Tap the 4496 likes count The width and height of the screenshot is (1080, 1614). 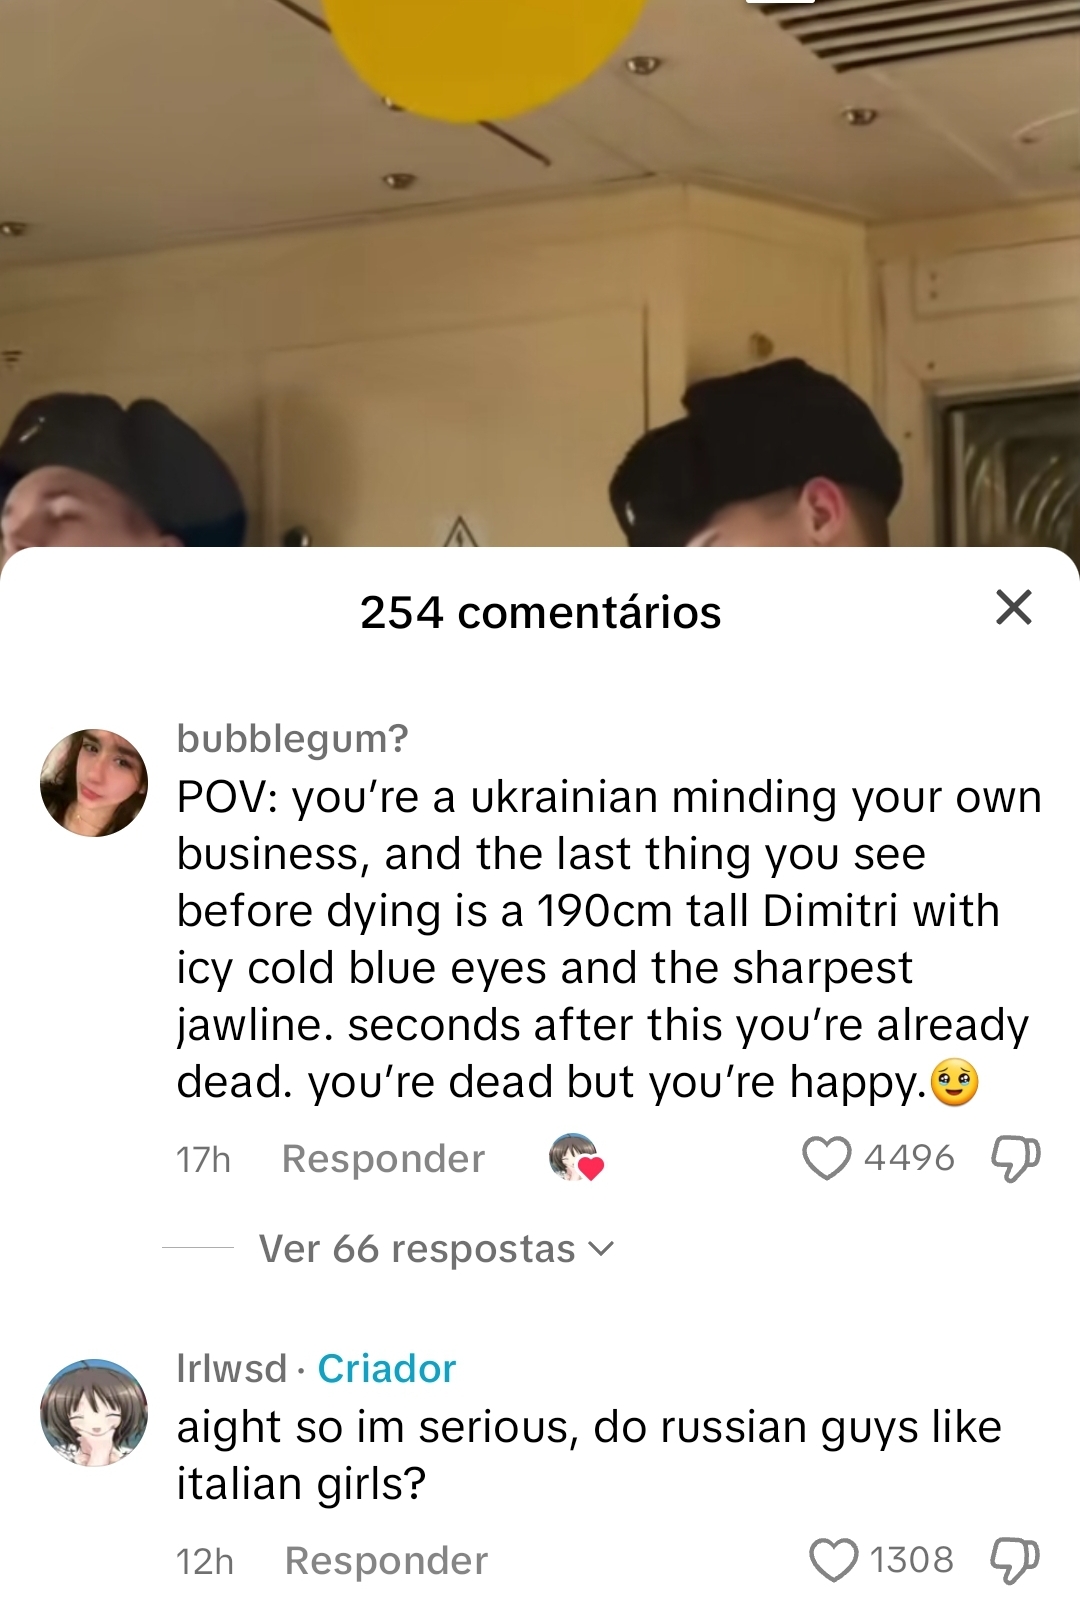point(909,1158)
